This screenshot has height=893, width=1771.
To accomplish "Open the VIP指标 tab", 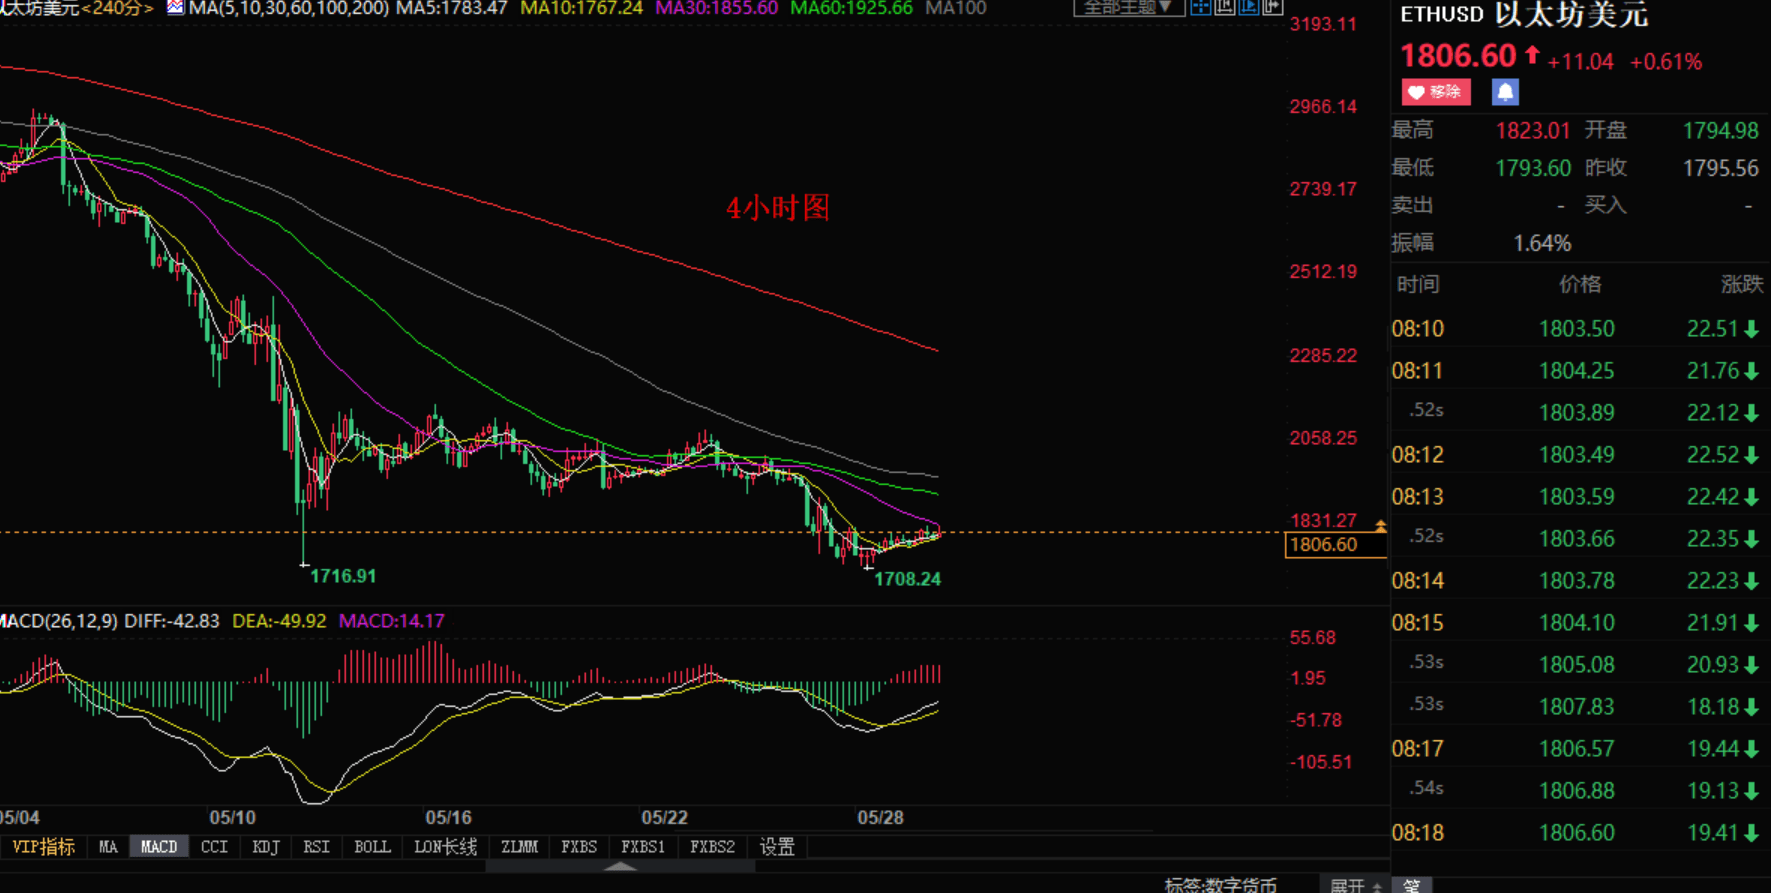I will 43,847.
